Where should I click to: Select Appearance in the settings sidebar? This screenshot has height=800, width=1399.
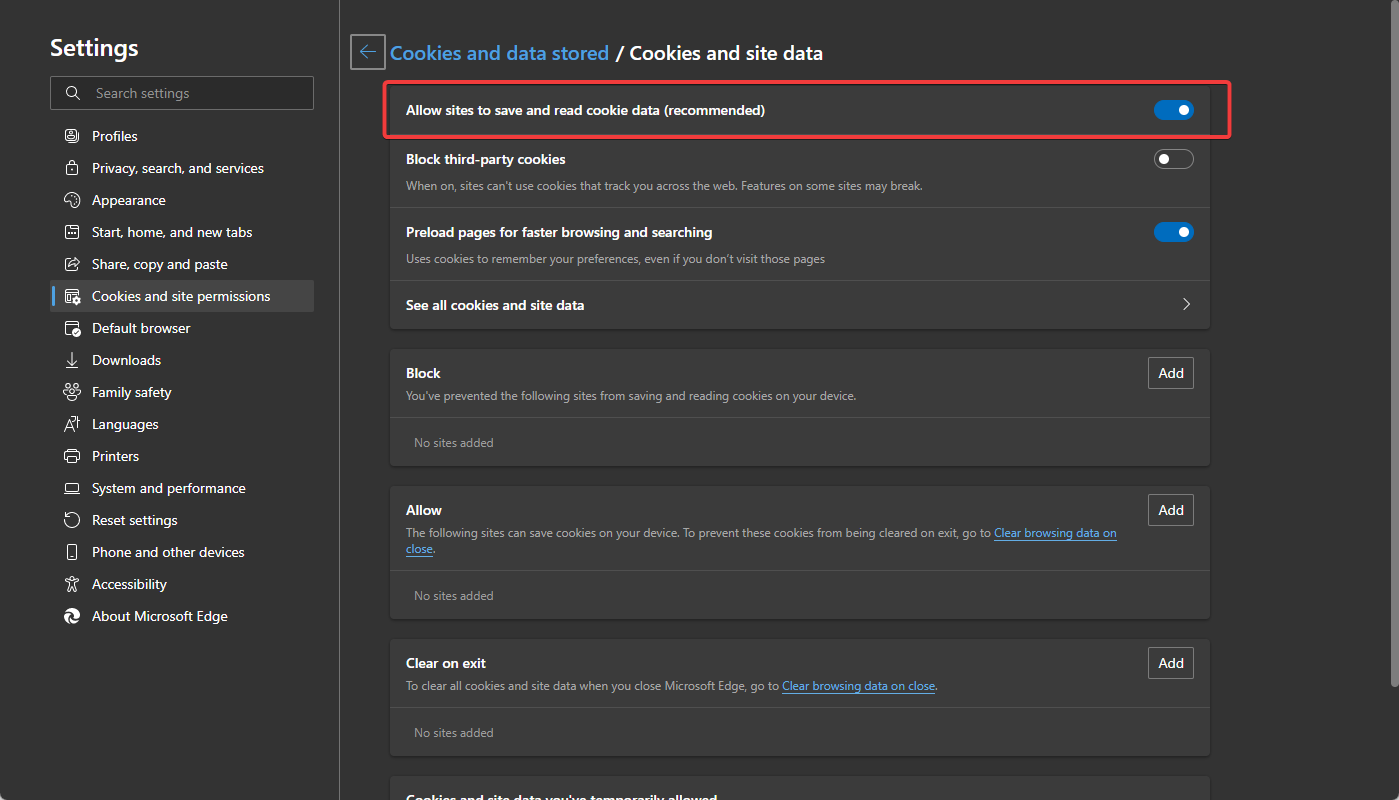coord(182,200)
